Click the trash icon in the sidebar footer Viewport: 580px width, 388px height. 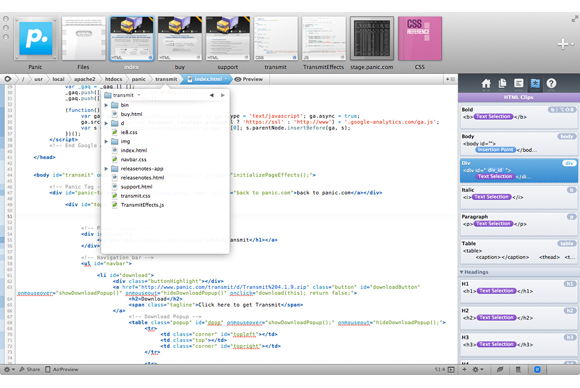(x=518, y=369)
